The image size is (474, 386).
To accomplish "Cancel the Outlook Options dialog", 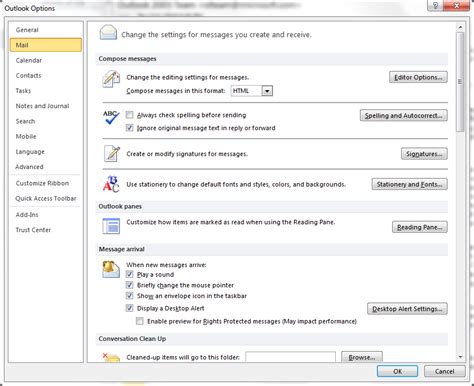I will pyautogui.click(x=444, y=371).
